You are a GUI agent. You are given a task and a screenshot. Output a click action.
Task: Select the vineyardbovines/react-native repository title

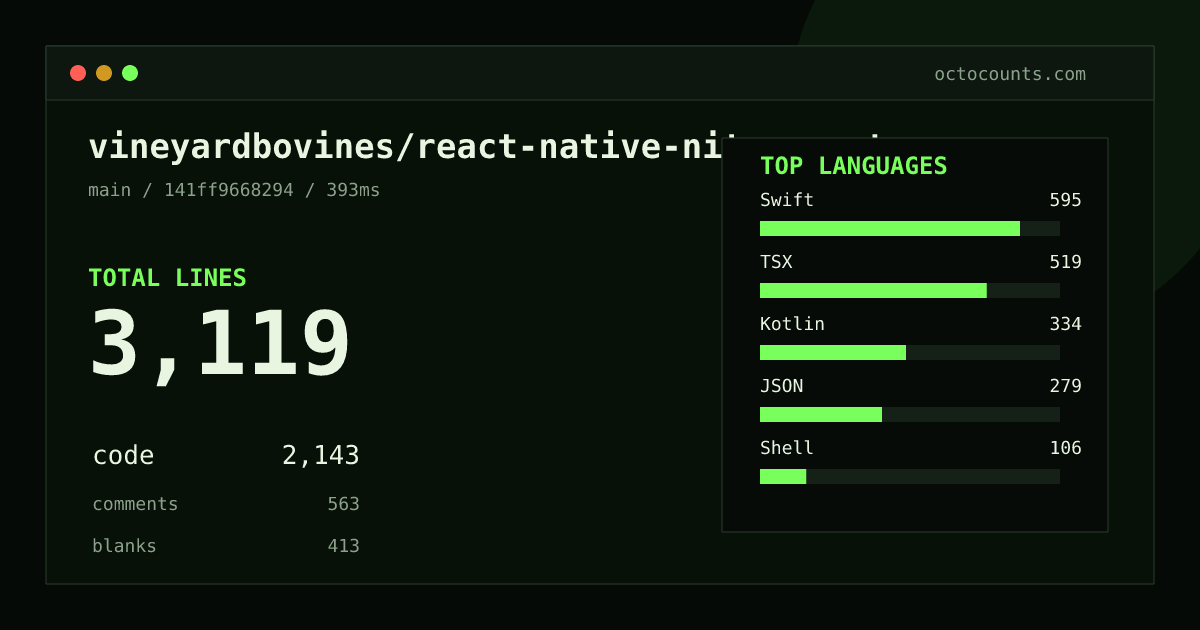point(405,147)
